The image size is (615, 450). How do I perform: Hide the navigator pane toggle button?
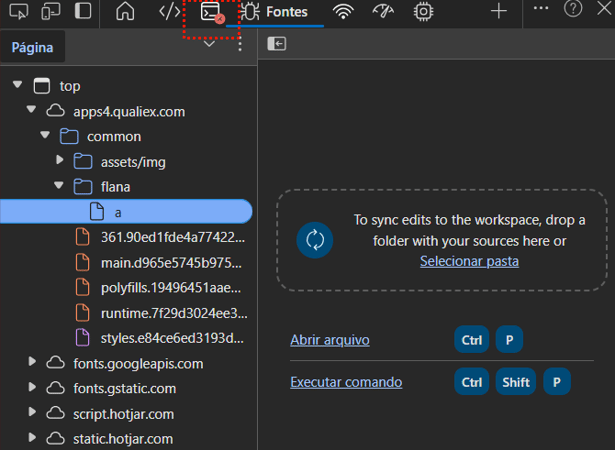coord(277,44)
